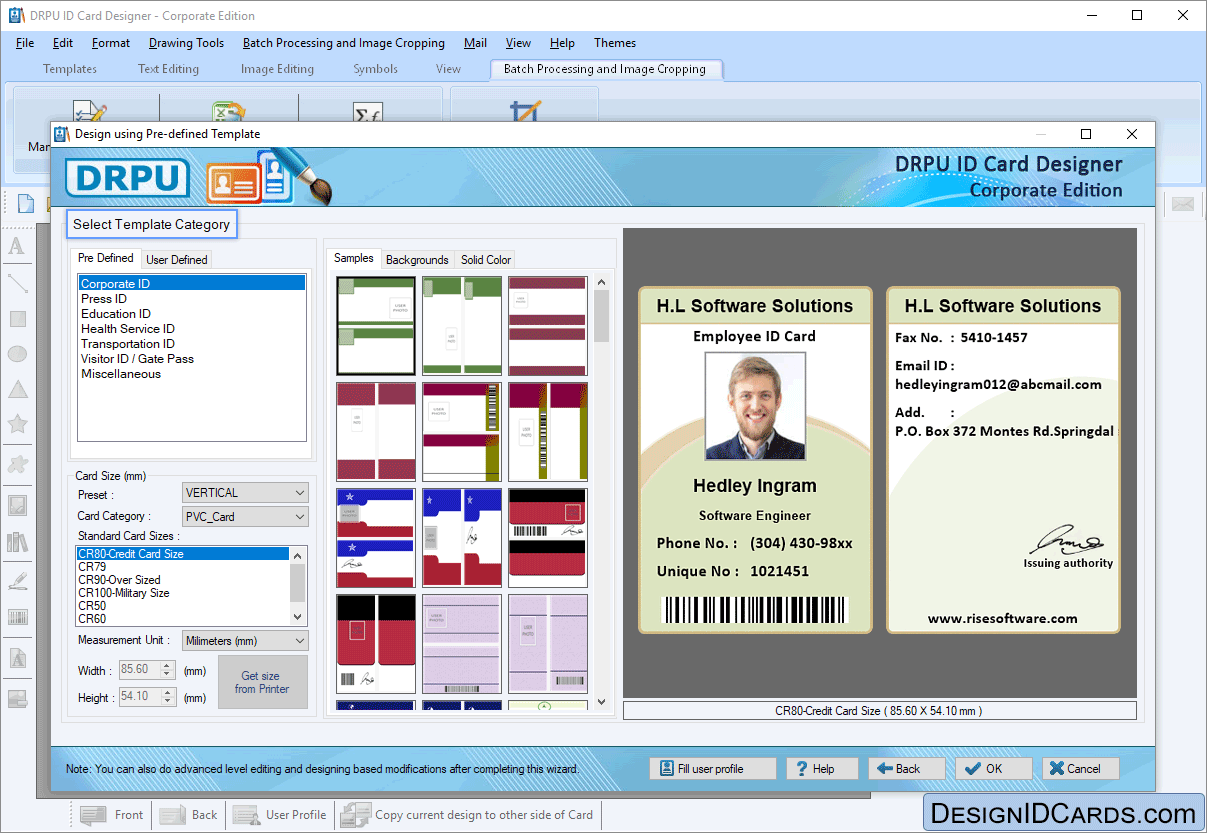Click the Cancel button
Viewport: 1207px width, 833px height.
[1080, 769]
